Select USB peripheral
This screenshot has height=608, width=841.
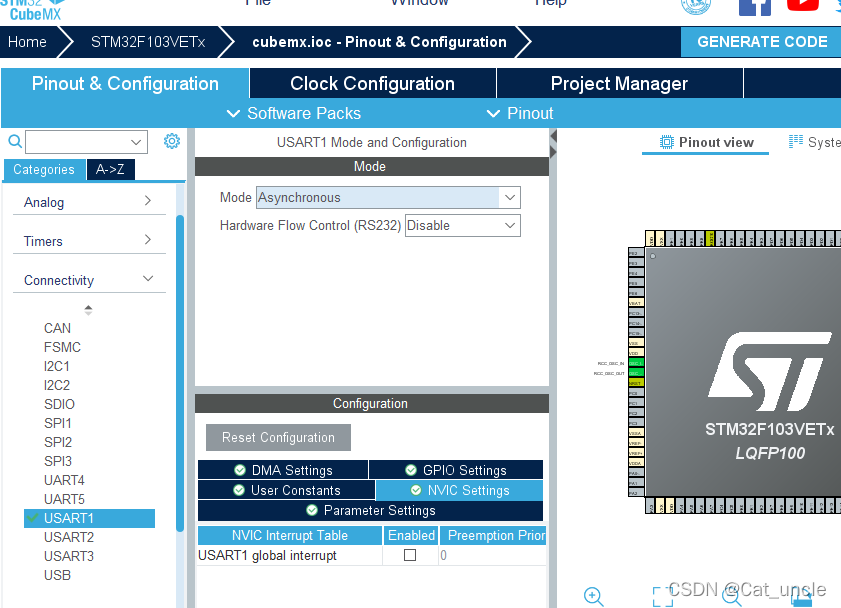(x=57, y=575)
